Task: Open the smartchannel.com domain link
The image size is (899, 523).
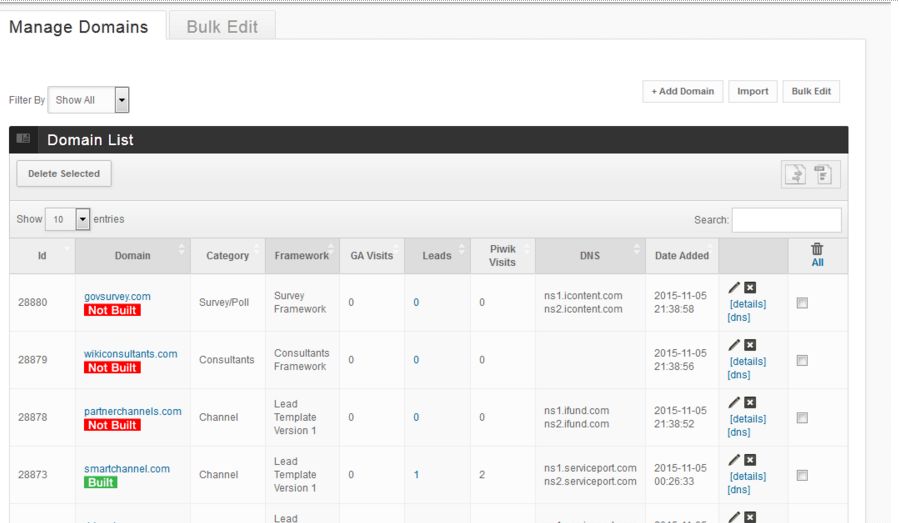Action: point(127,469)
